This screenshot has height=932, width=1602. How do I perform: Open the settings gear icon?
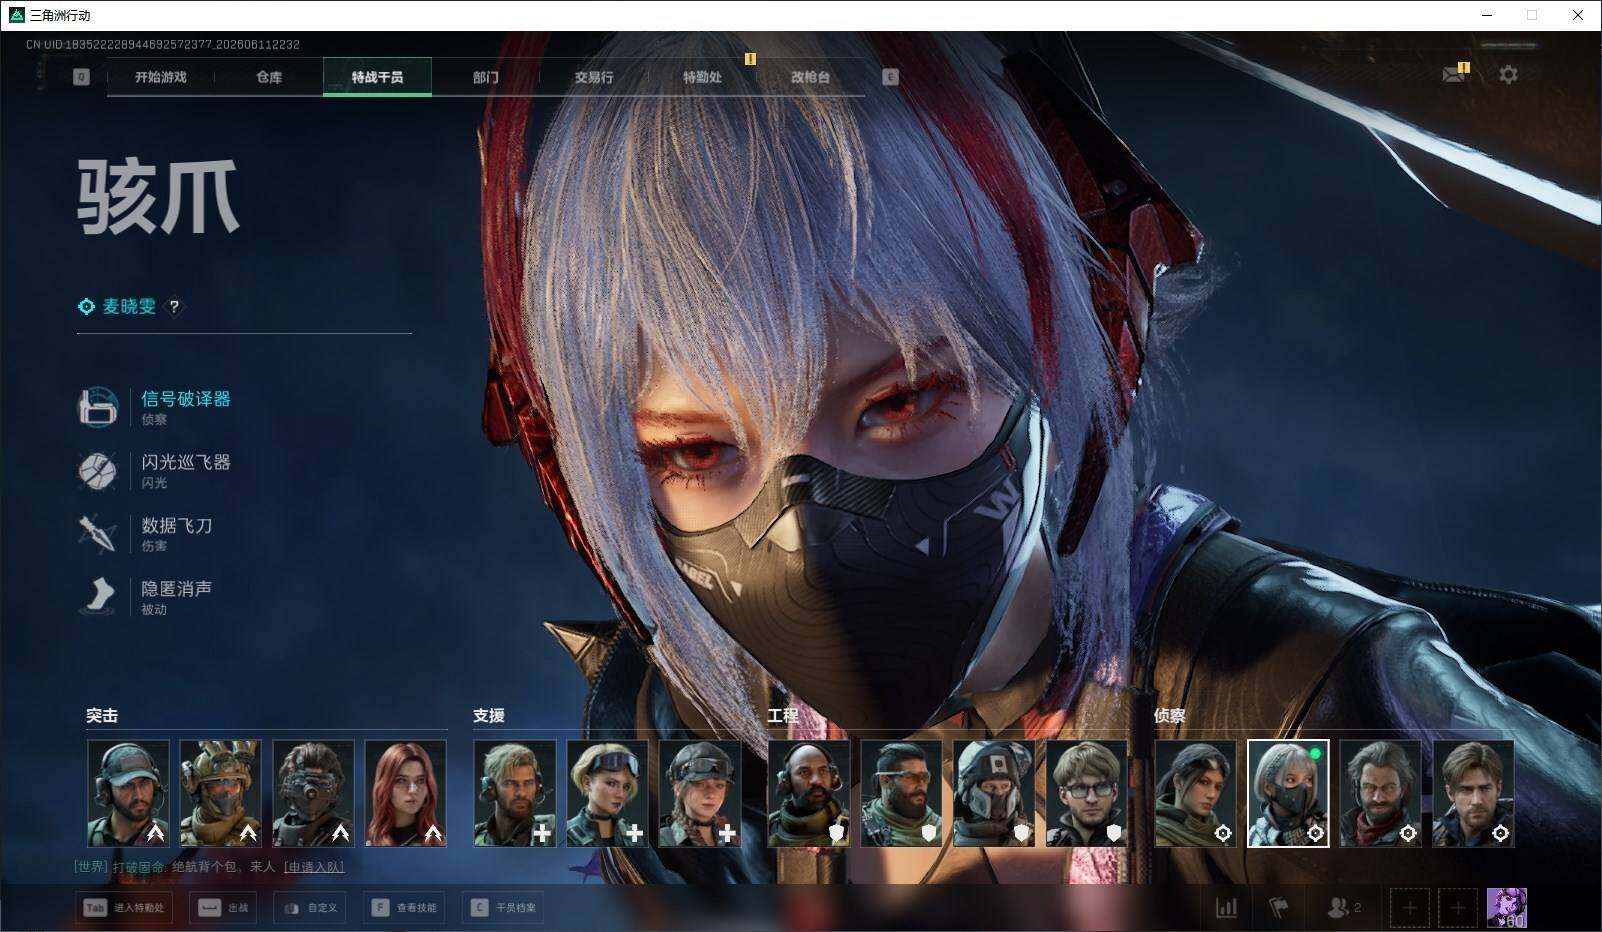coord(1508,74)
